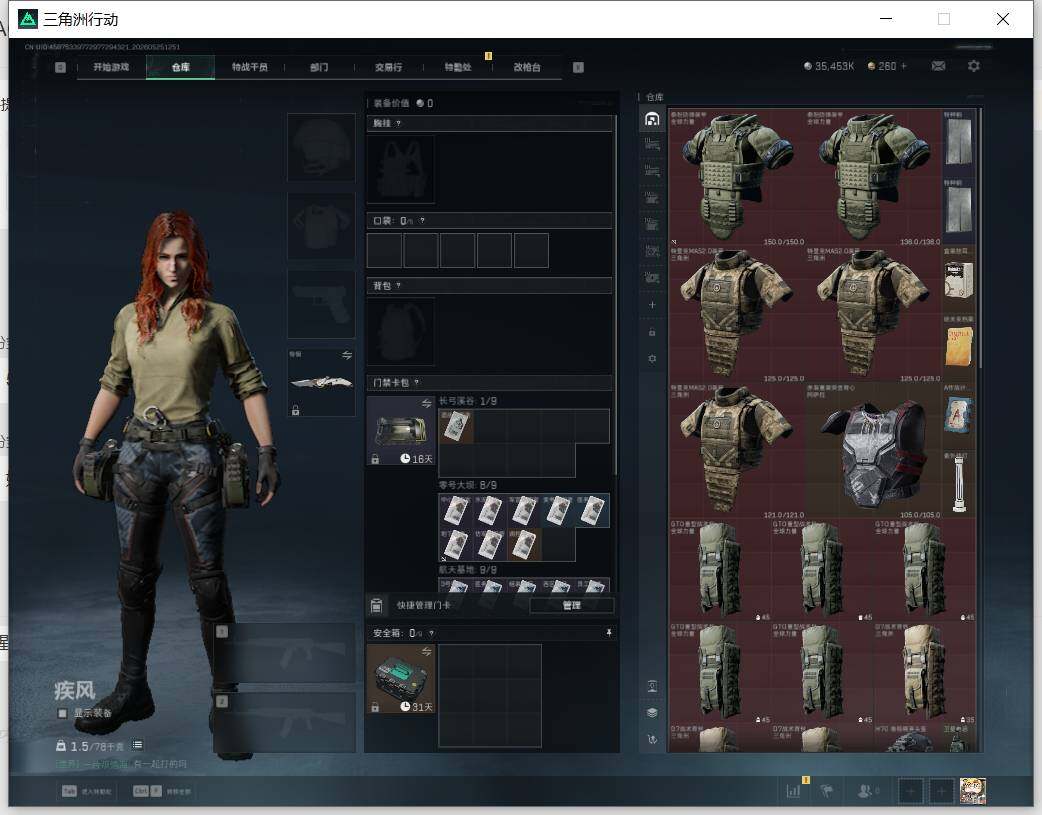Screen dimensions: 1042x815
Task: Open the friends icon at bottom bar
Action: (865, 791)
